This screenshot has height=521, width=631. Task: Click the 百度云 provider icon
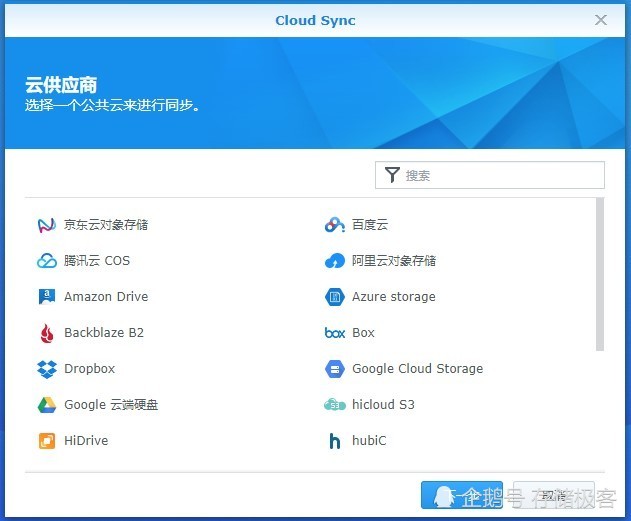click(335, 225)
